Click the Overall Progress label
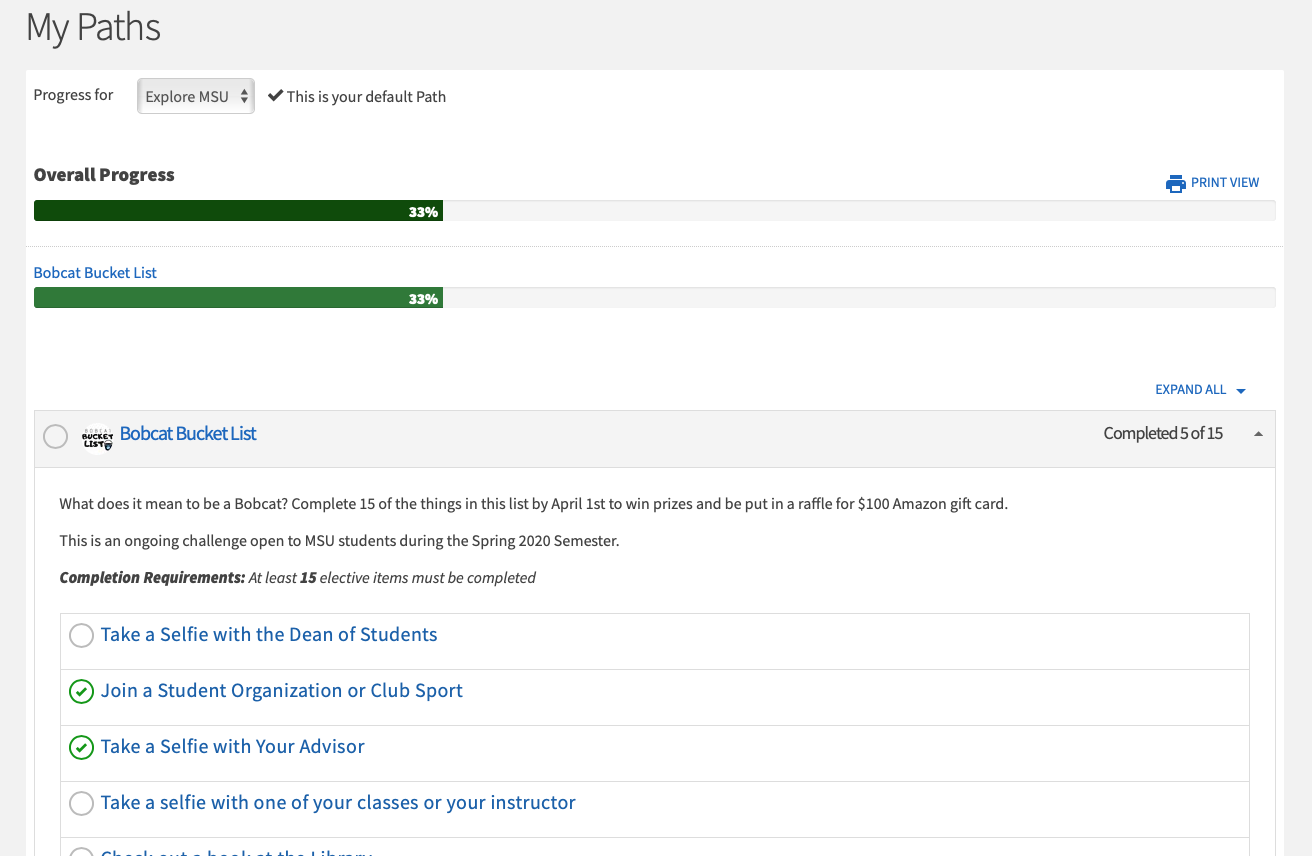Screen dimensions: 1312x856 point(104,175)
